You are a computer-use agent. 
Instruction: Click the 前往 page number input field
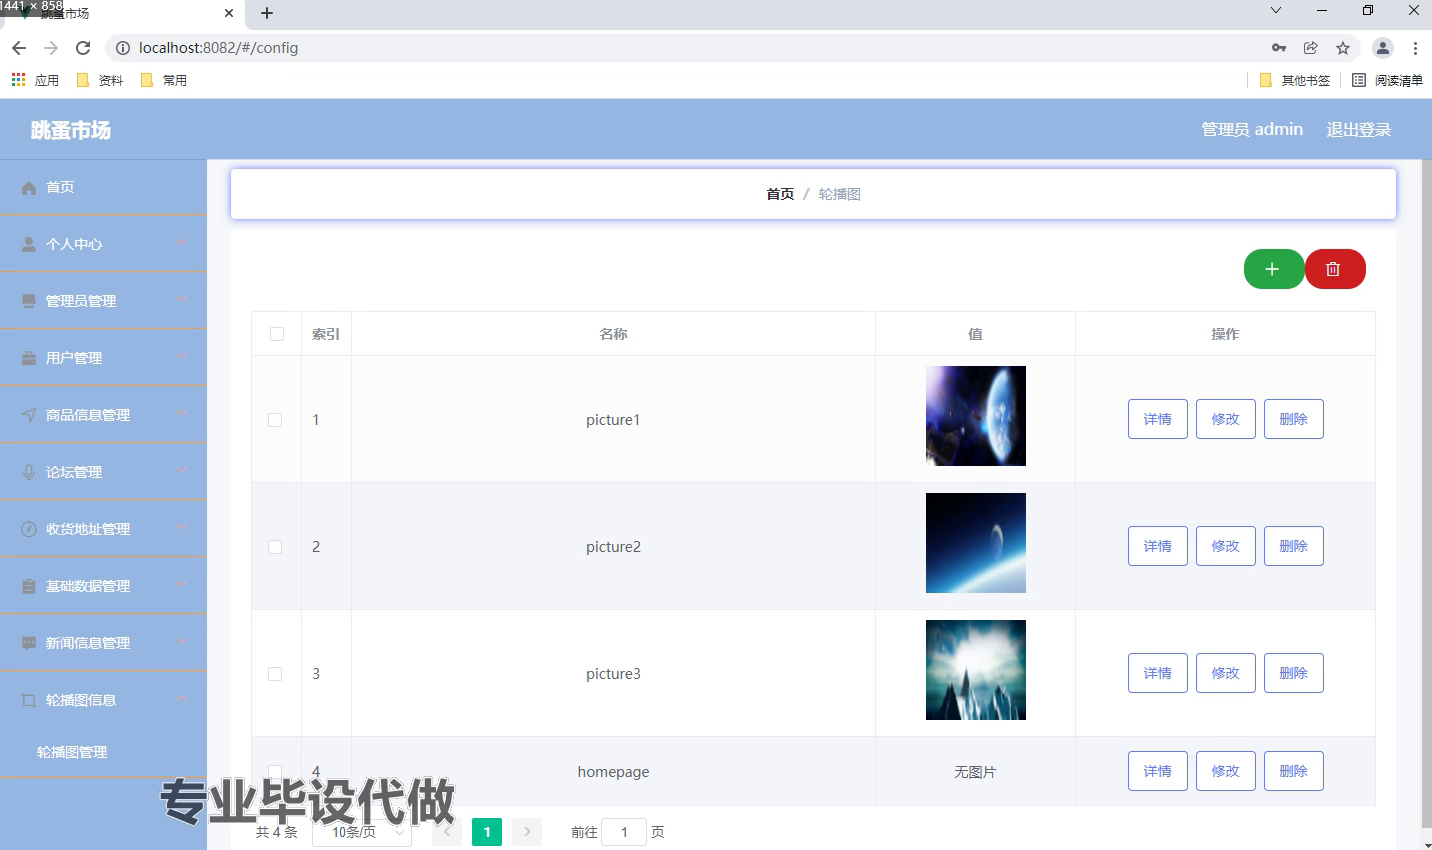tap(624, 832)
